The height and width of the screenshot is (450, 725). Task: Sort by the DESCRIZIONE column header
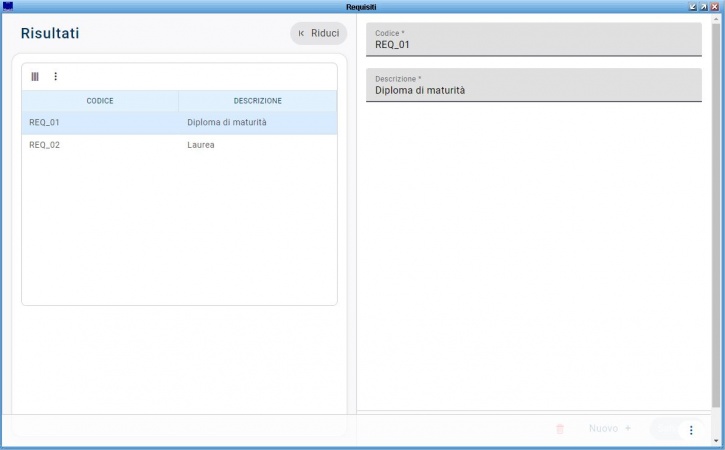point(258,101)
